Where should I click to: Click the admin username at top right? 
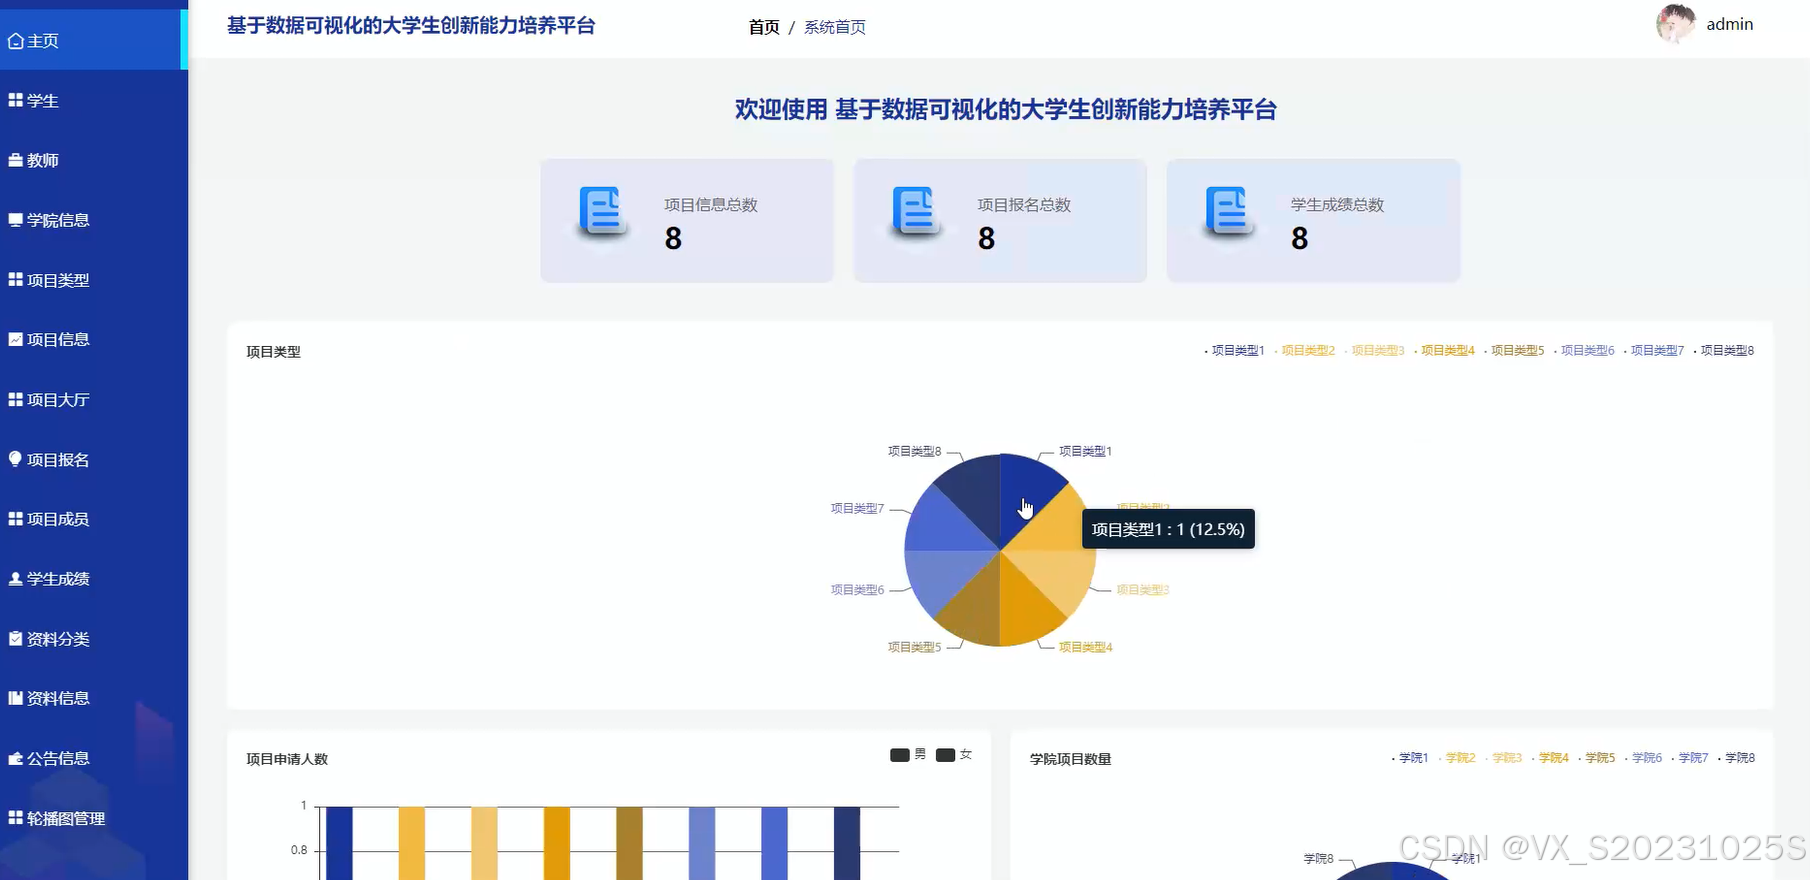(1730, 24)
